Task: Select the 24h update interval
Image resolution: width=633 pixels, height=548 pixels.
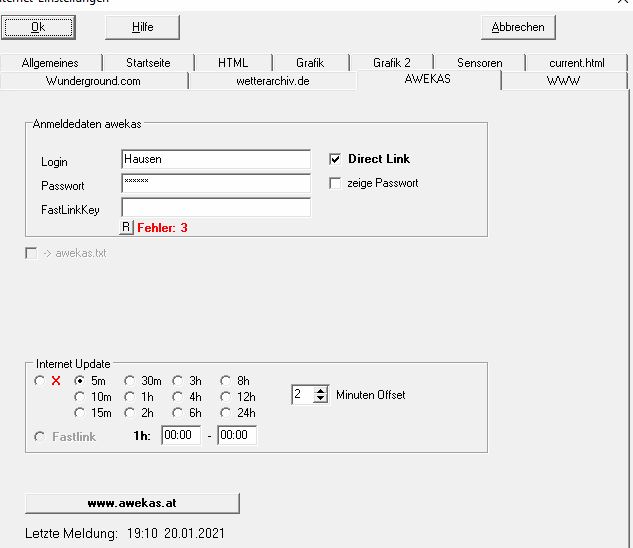Action: 226,413
